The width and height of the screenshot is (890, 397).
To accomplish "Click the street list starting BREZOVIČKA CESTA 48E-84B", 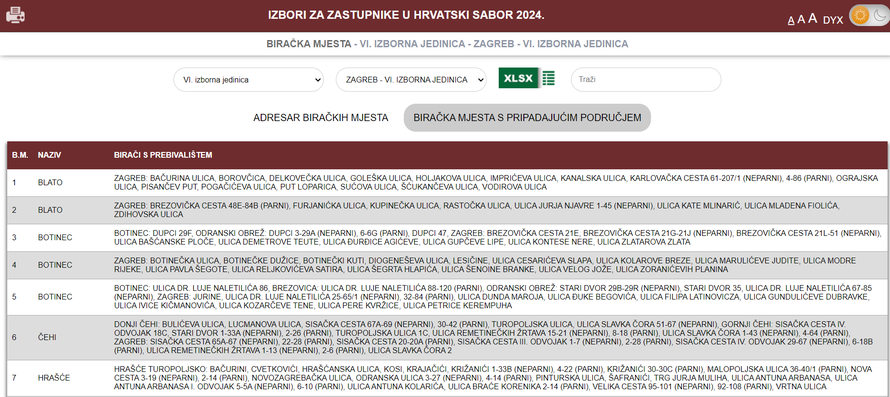I will (477, 210).
